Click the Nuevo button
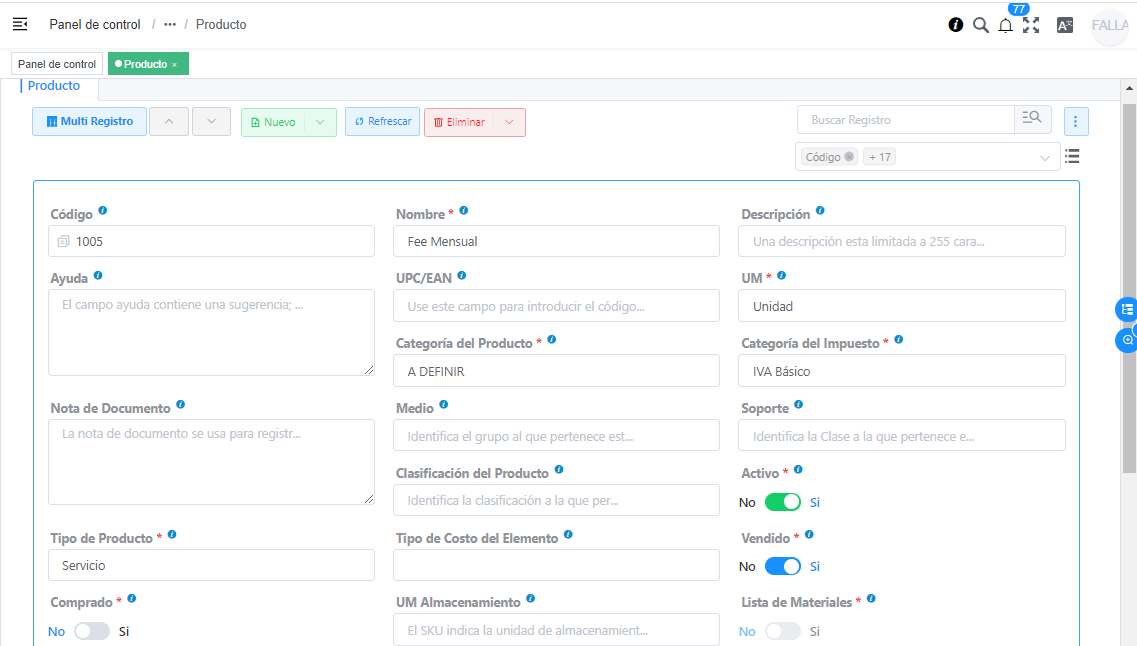The height and width of the screenshot is (646, 1137). 273,122
